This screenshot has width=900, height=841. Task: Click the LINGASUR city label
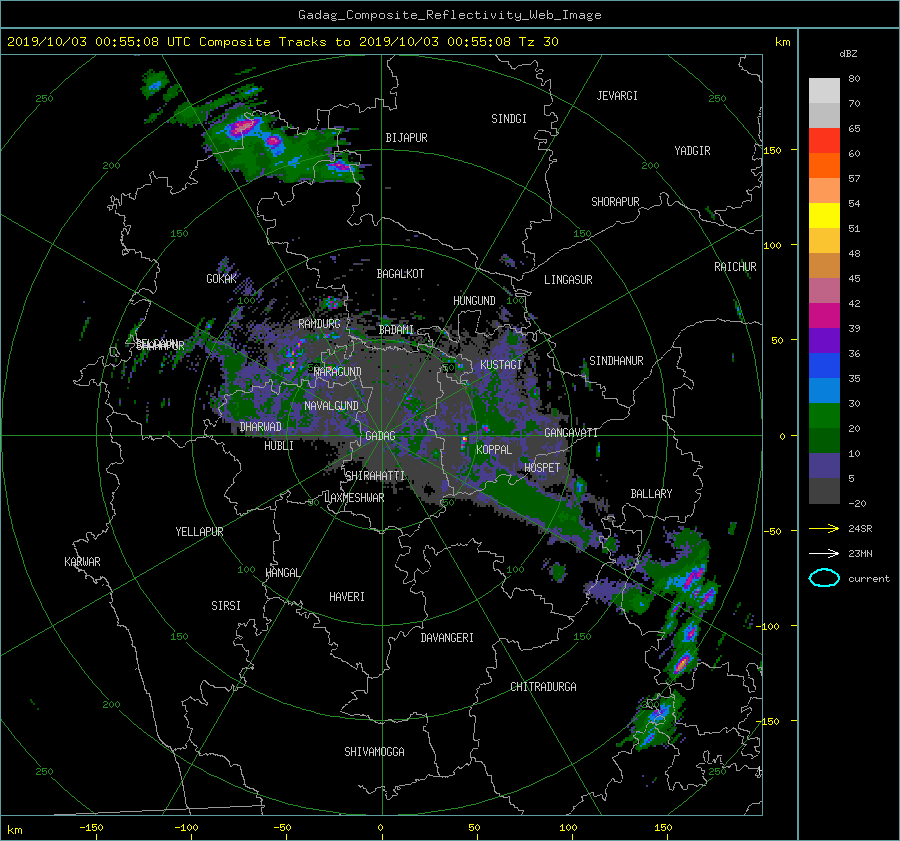coord(568,280)
